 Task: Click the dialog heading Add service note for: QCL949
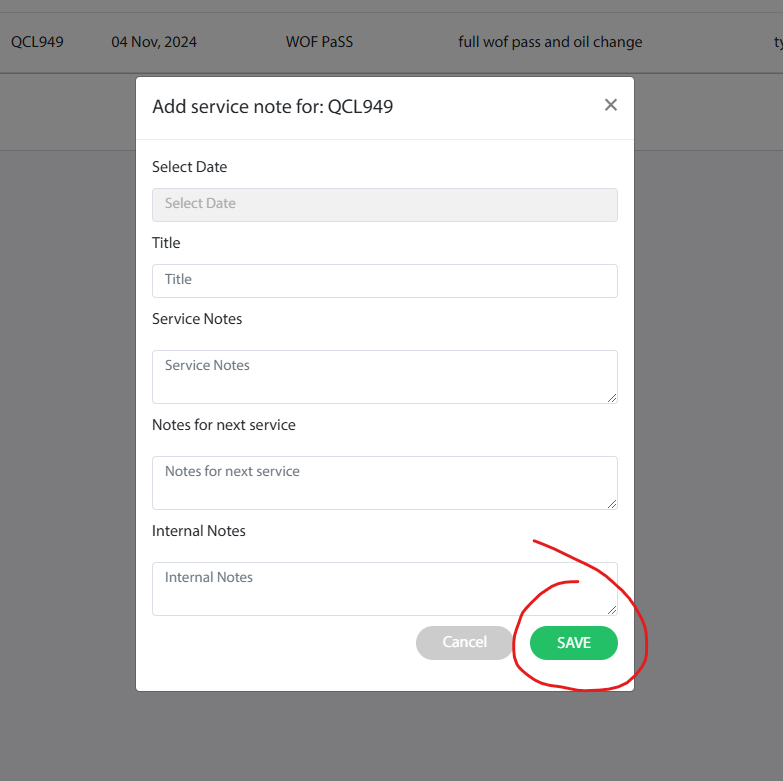pos(272,106)
